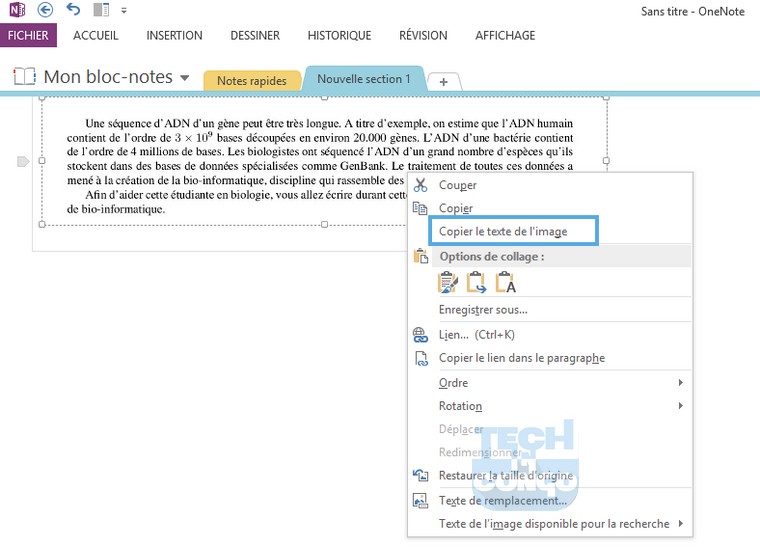Click the notebook icon beside Mon bloc-notes
760x547 pixels.
[x=24, y=77]
